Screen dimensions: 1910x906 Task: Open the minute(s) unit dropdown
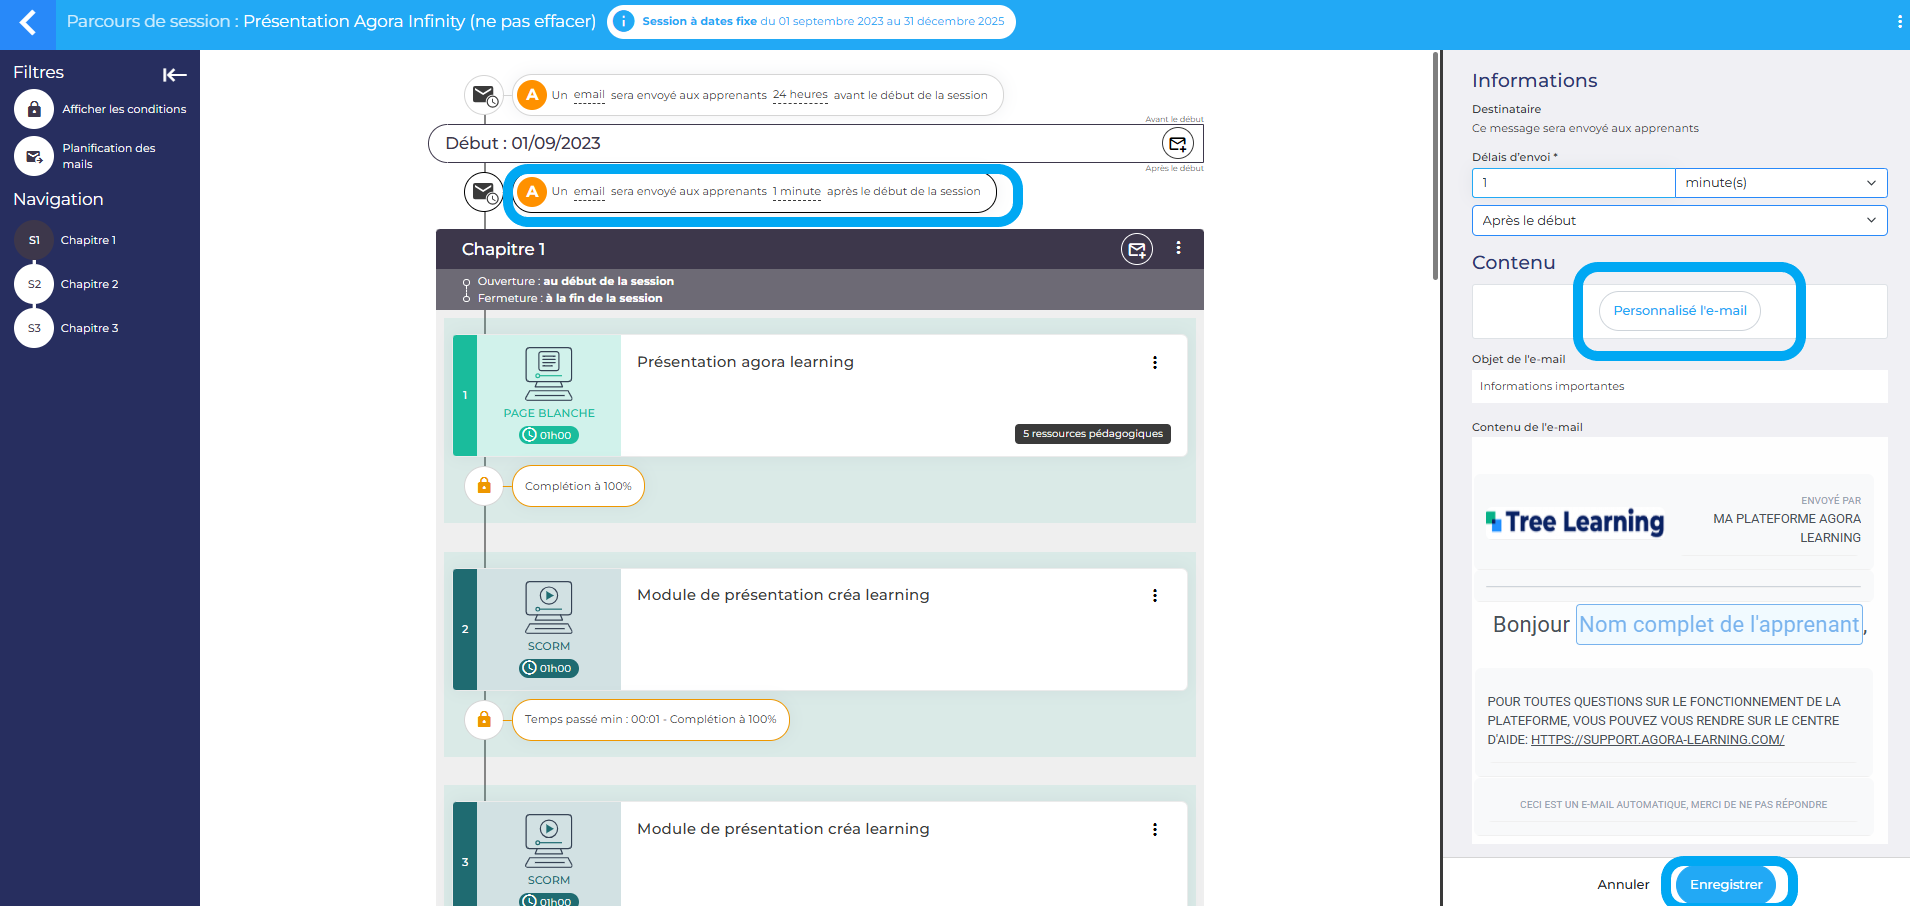coord(1780,183)
